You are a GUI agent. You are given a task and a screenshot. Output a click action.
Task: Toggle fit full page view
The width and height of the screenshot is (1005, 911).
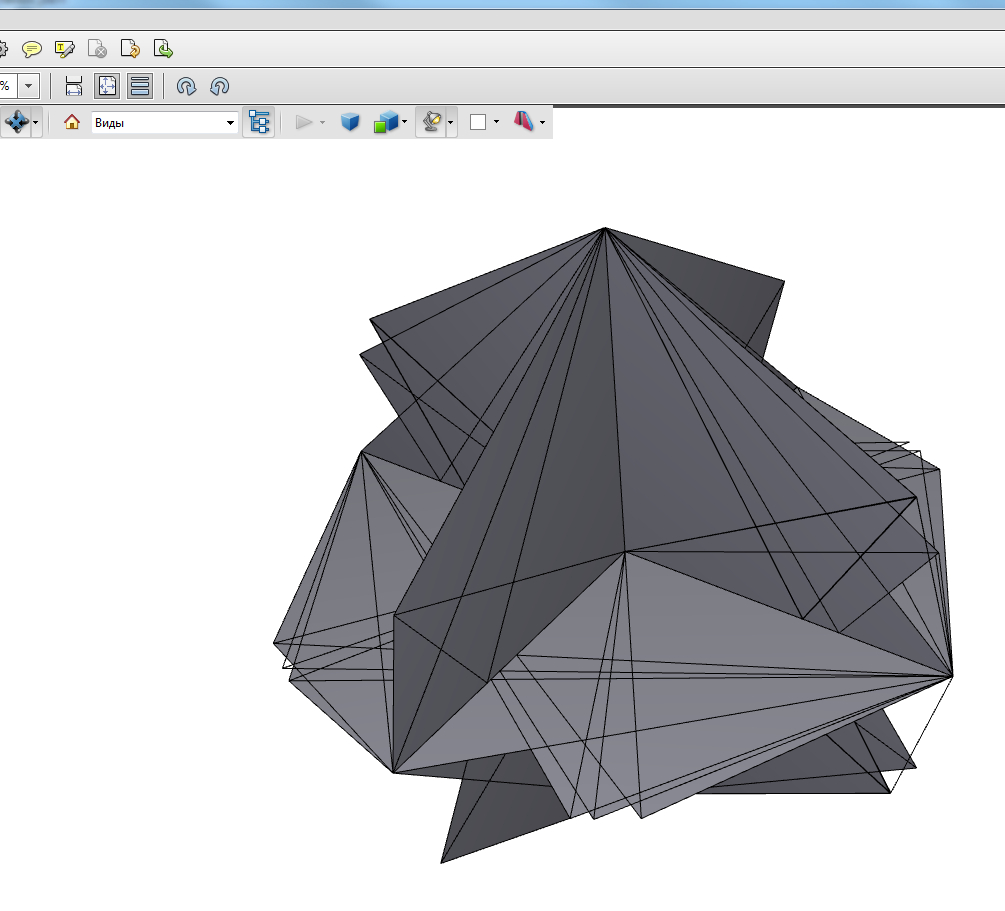click(x=107, y=86)
